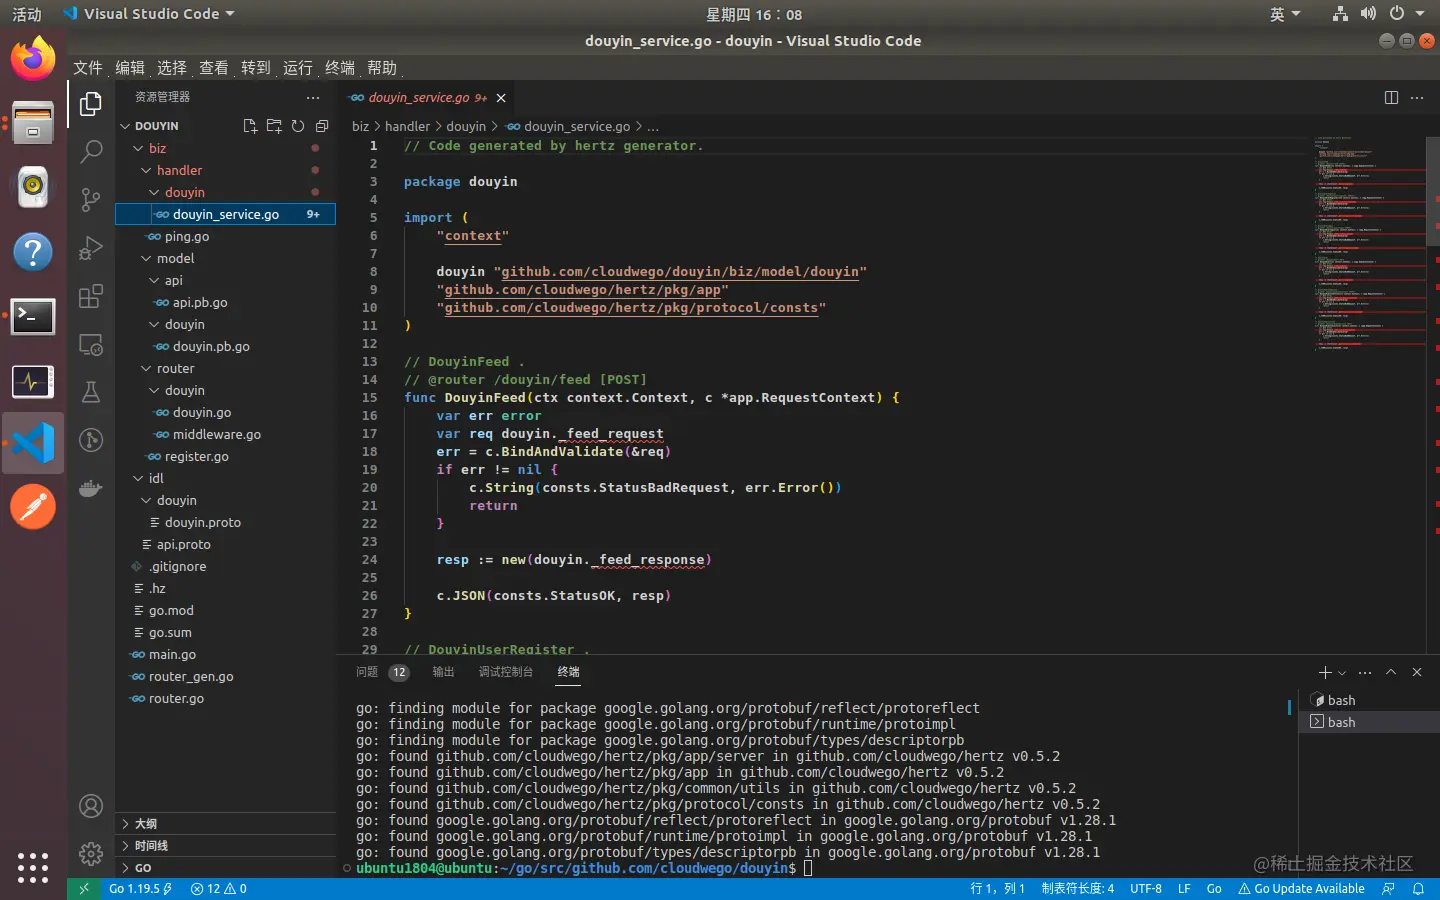Open the Search view in activity bar
Image resolution: width=1440 pixels, height=900 pixels.
tap(91, 152)
